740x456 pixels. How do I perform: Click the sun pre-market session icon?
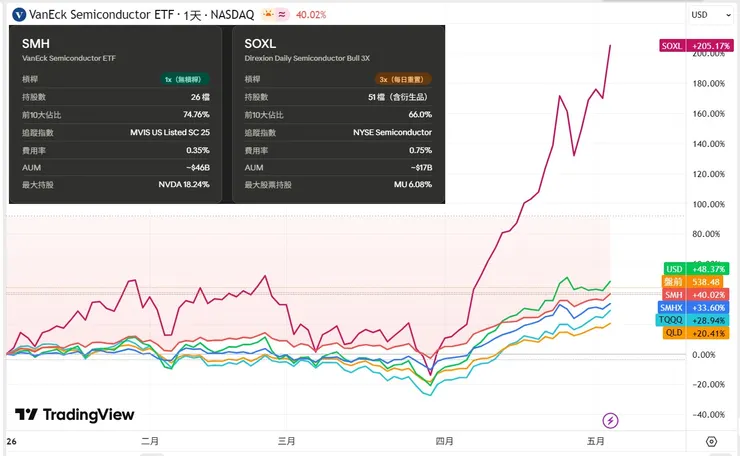pyautogui.click(x=268, y=15)
